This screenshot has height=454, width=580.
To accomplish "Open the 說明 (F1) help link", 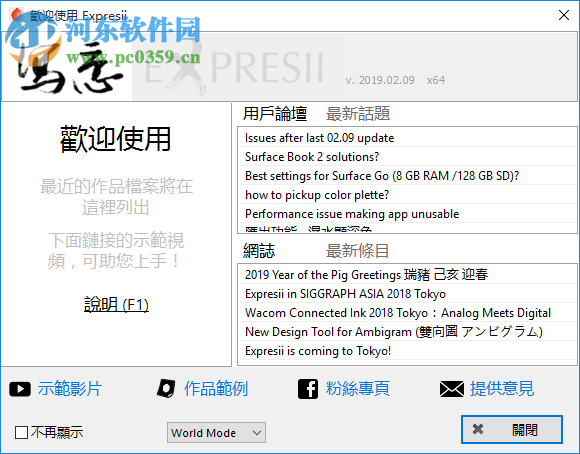I will [116, 305].
